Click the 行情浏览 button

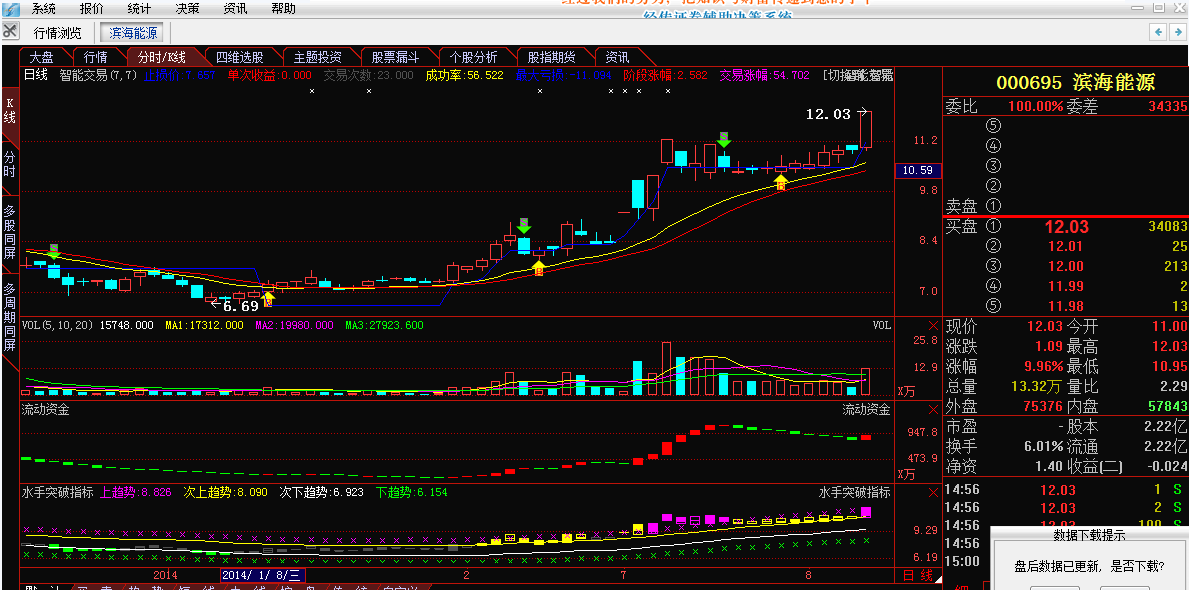pyautogui.click(x=58, y=32)
